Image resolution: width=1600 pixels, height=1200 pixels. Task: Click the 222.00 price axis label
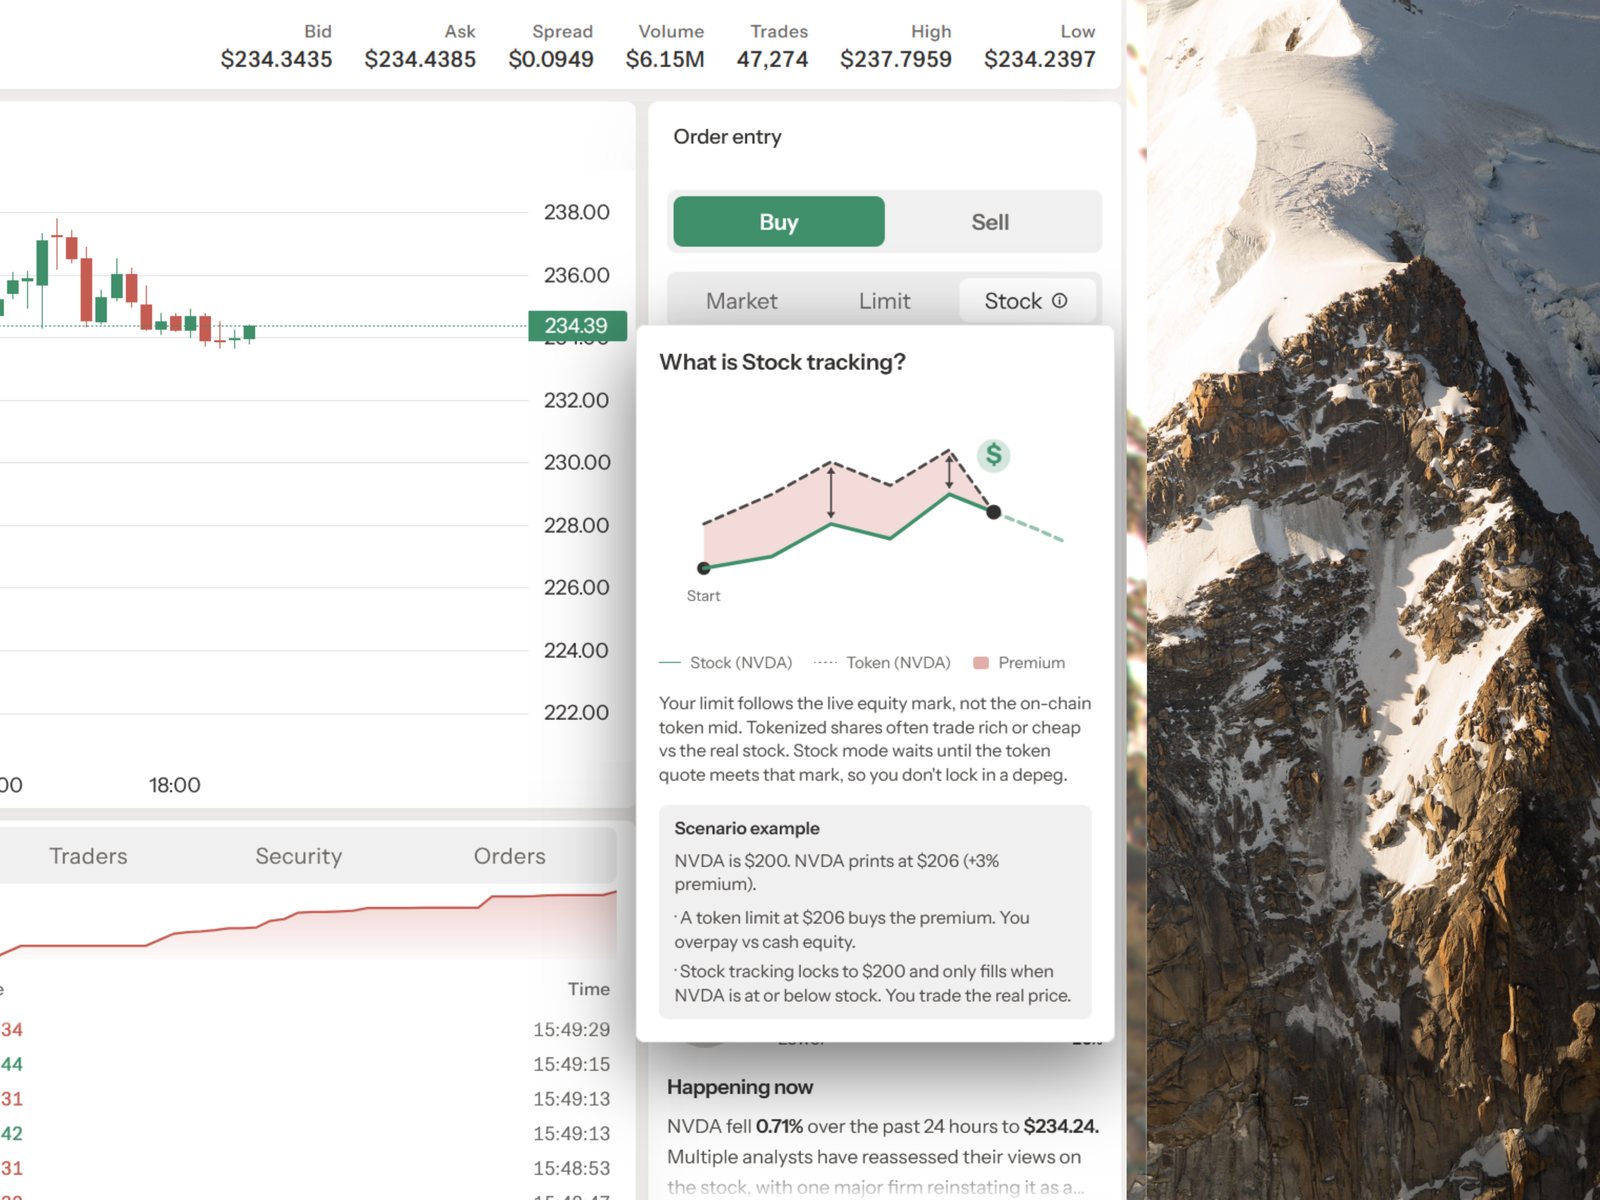click(x=576, y=712)
